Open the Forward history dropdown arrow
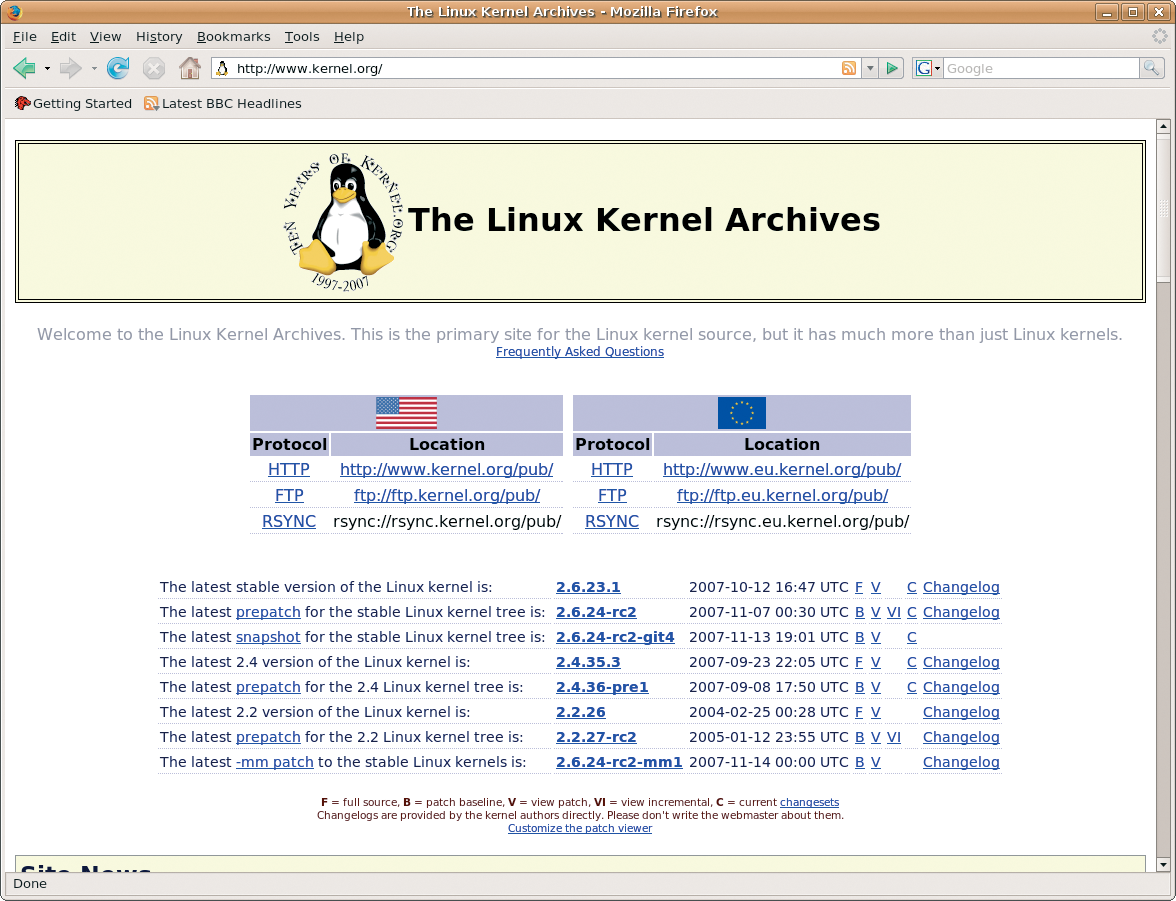Screen dimensions: 1176x901 click(94, 68)
